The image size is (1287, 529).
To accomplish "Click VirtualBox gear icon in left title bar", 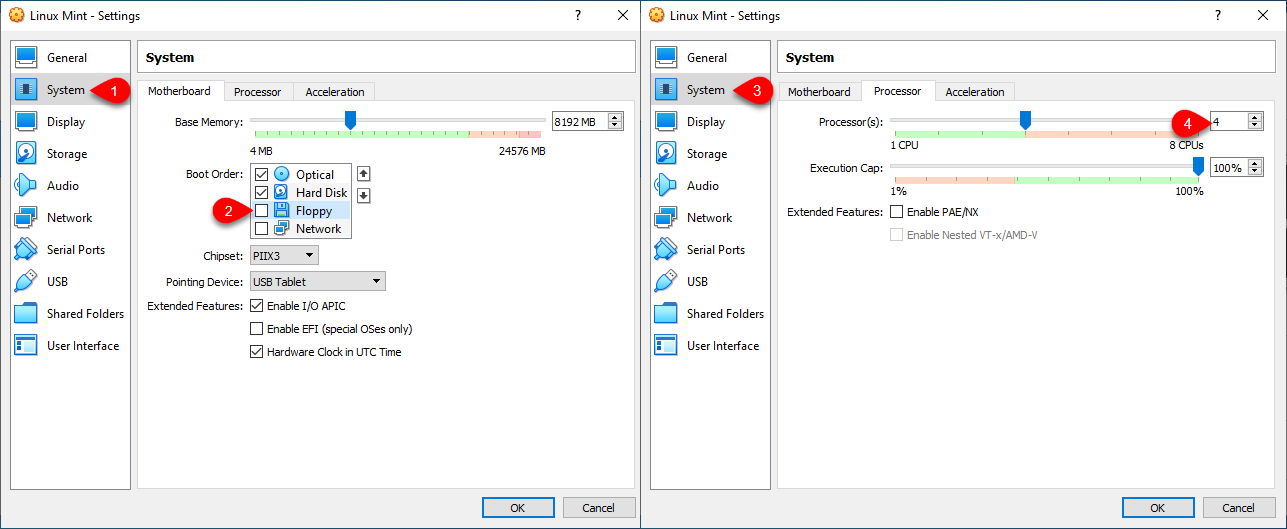I will tap(16, 15).
